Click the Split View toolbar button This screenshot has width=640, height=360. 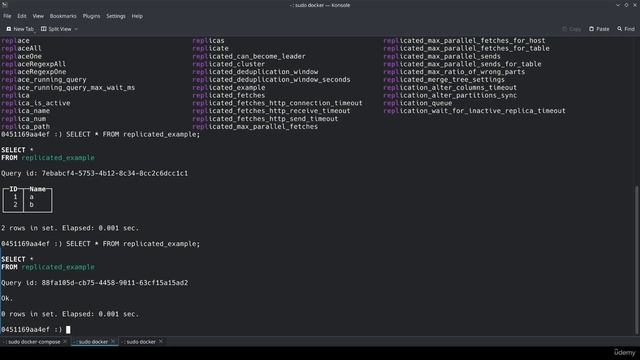[x=56, y=29]
